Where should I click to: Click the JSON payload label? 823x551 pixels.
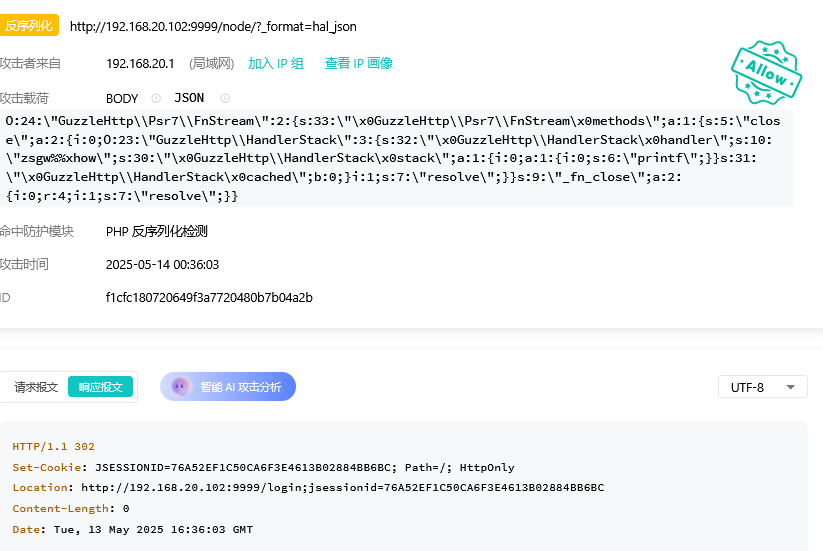pyautogui.click(x=189, y=98)
